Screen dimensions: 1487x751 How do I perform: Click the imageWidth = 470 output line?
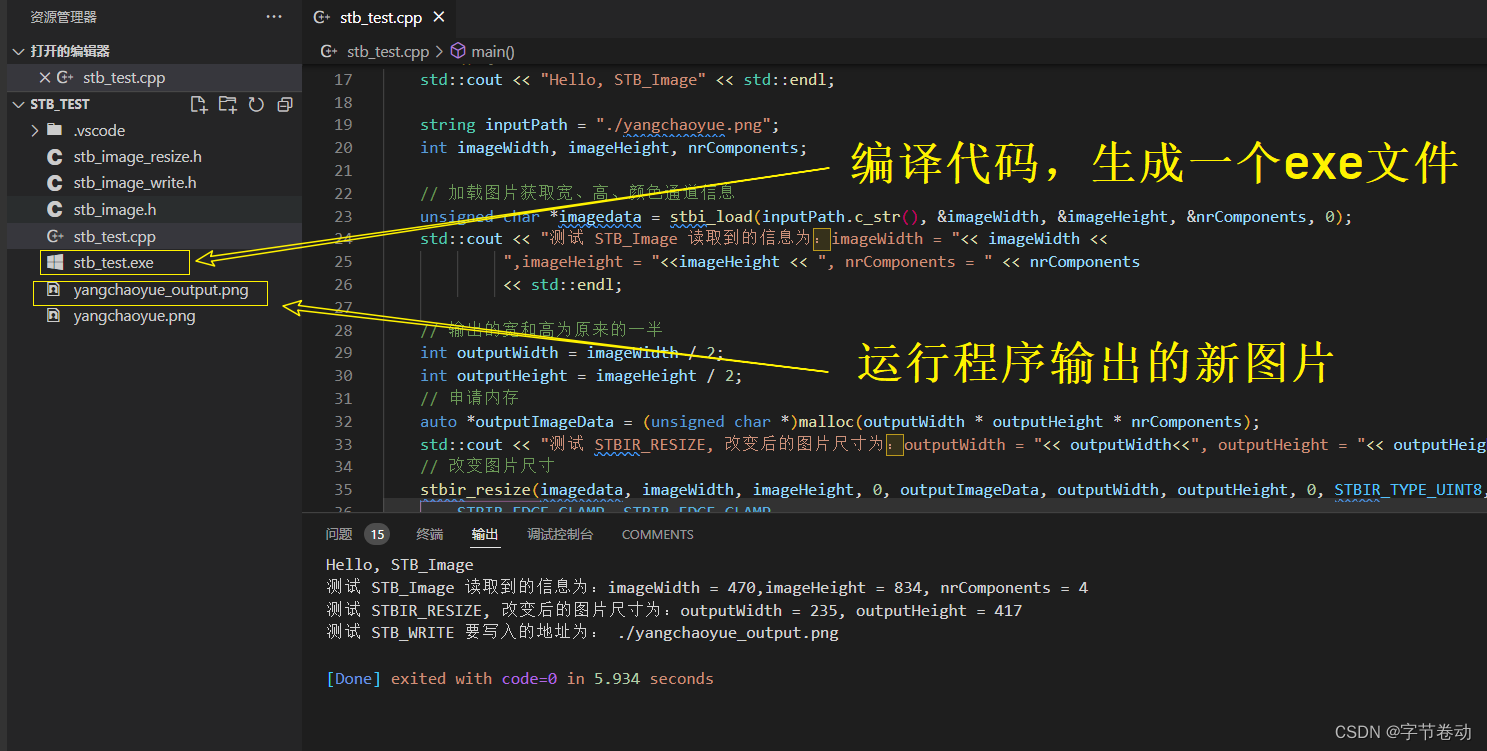coord(707,588)
